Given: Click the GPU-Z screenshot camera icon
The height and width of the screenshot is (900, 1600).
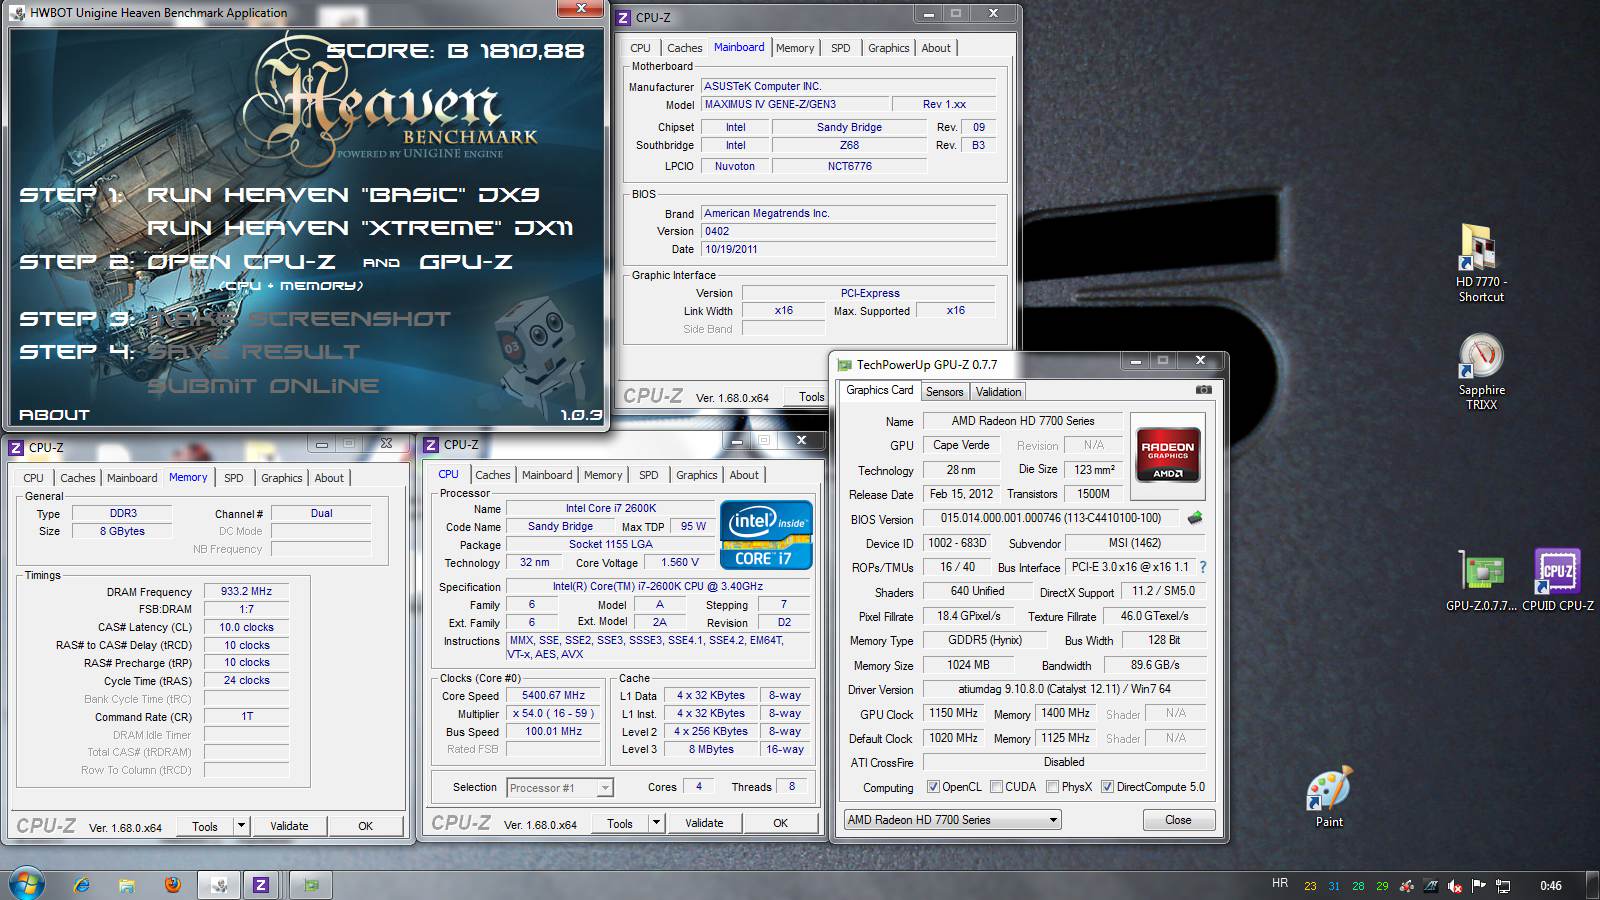Looking at the screenshot, I should pyautogui.click(x=1203, y=390).
